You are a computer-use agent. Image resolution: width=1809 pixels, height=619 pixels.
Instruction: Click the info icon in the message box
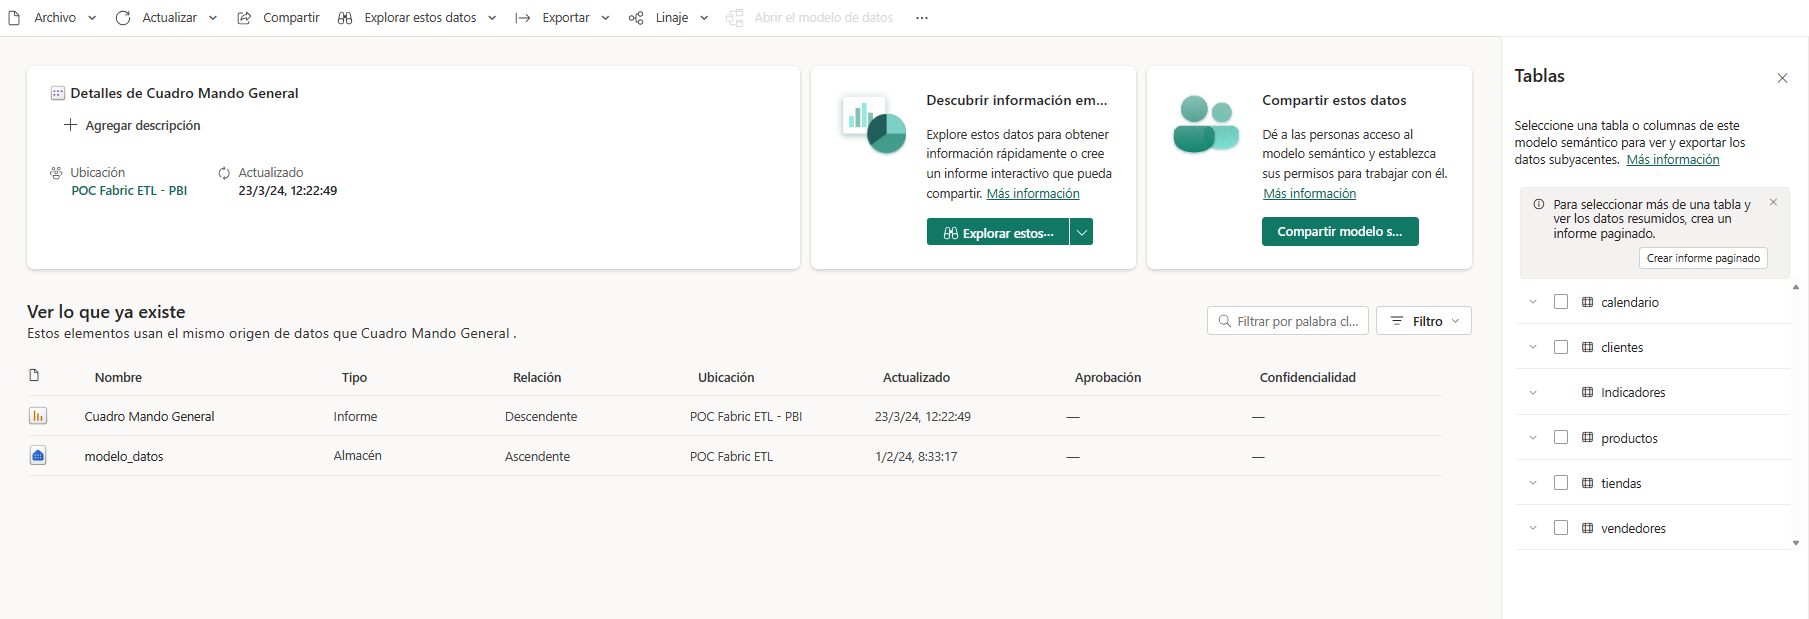[x=1539, y=204]
